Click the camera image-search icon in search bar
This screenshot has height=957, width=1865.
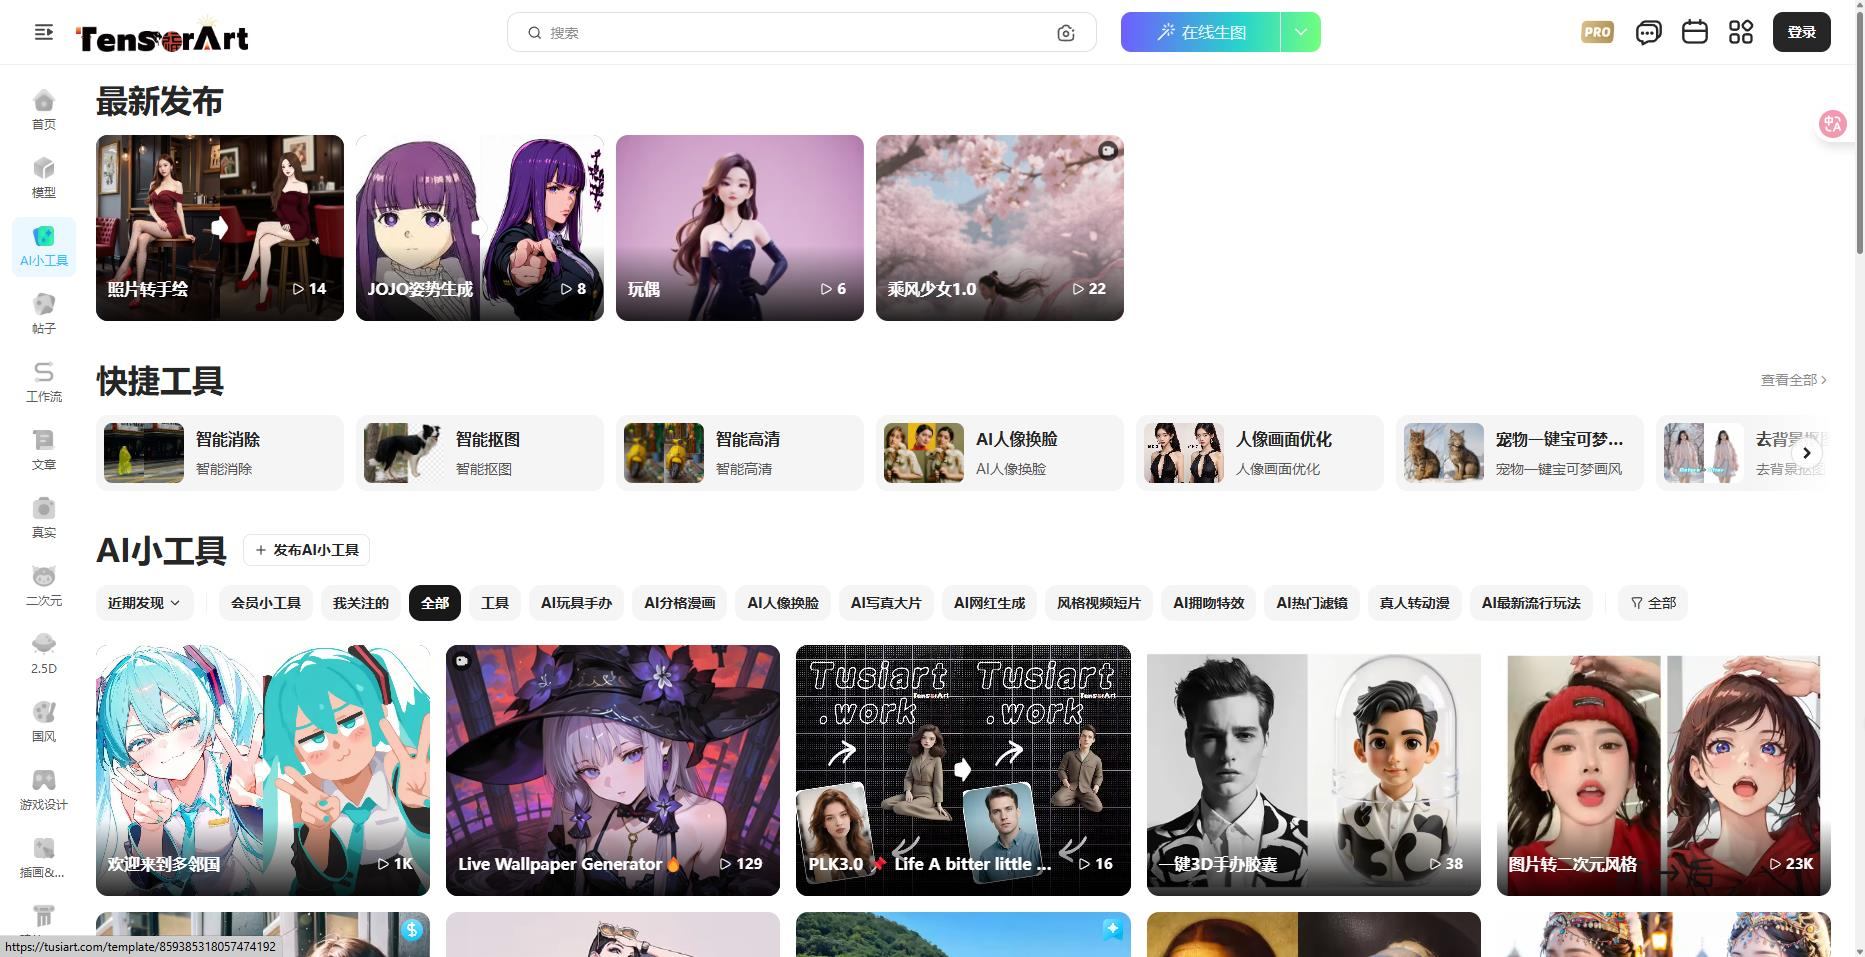1066,33
